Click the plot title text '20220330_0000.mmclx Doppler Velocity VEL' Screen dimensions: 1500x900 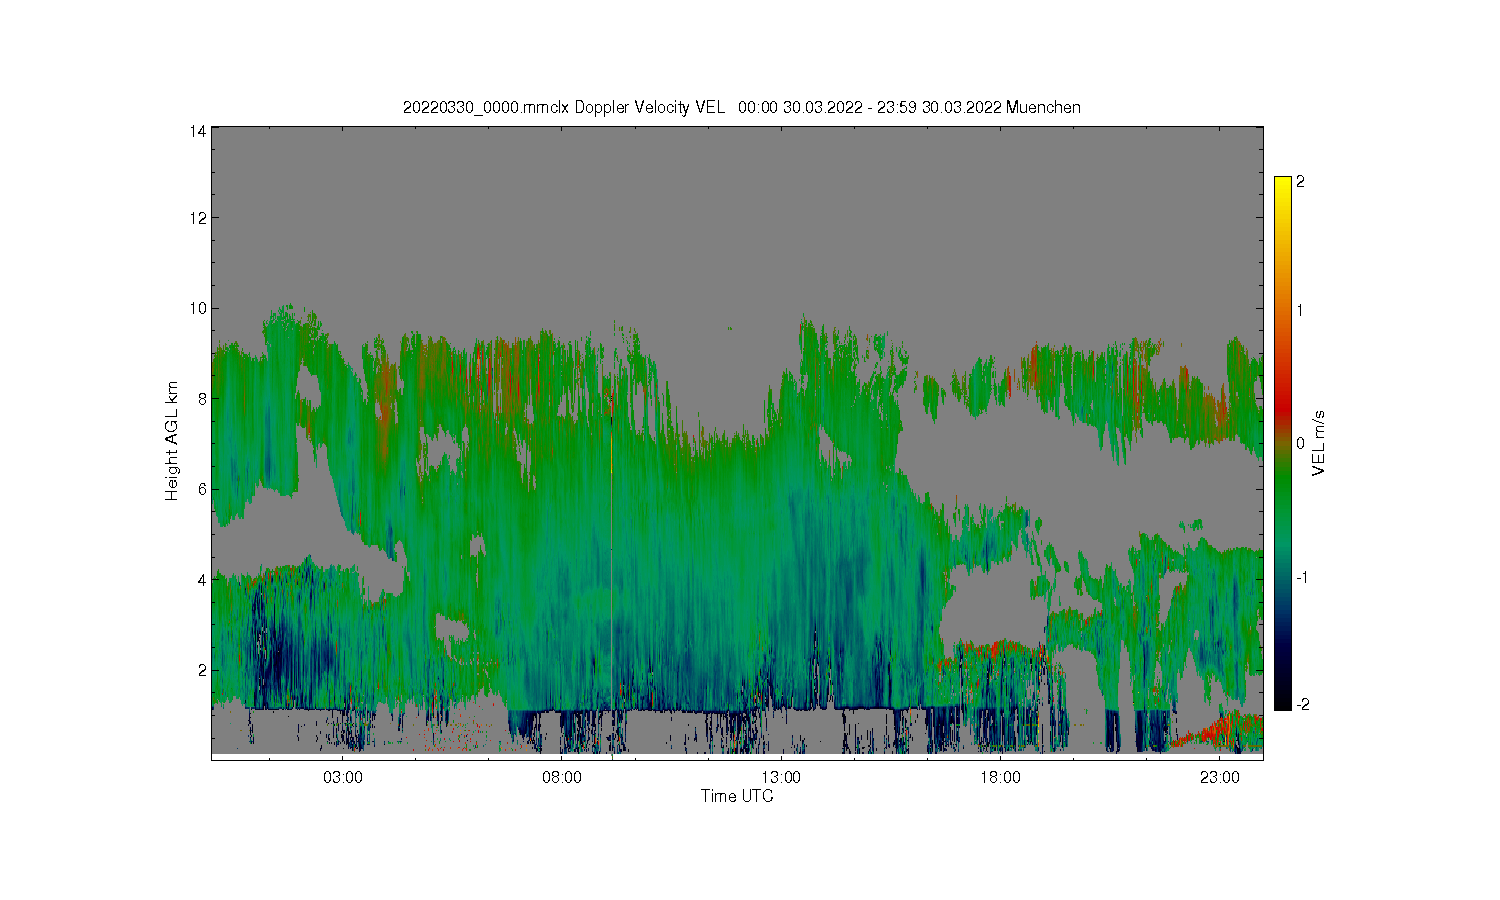(x=563, y=107)
